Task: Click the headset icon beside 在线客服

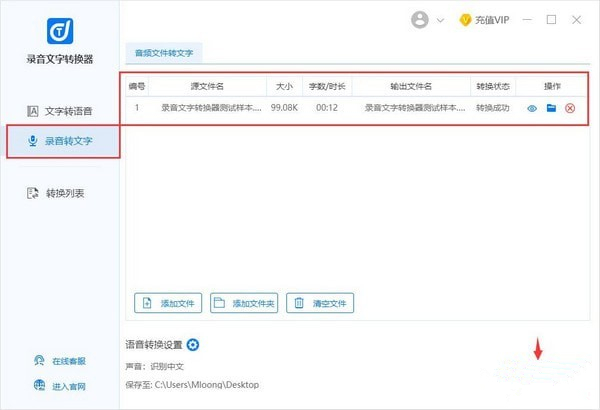Action: click(39, 361)
